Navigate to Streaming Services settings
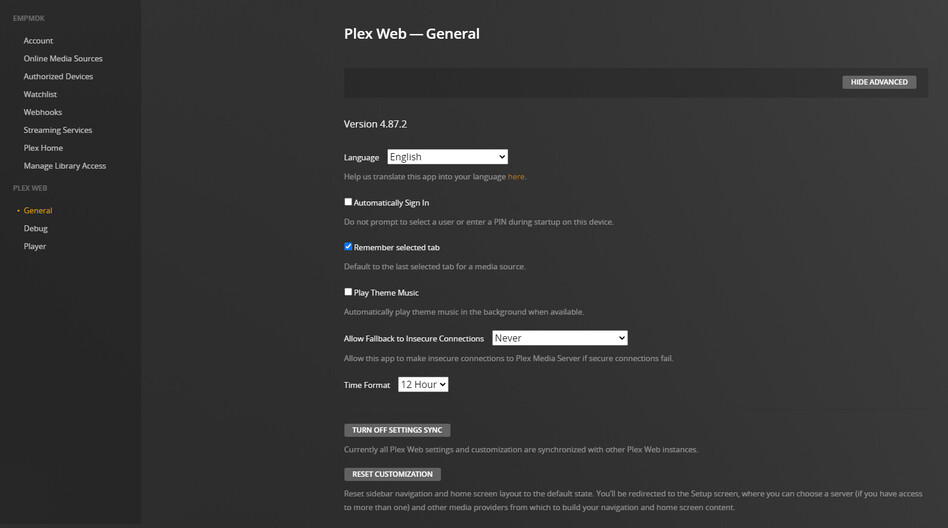The image size is (948, 528). click(58, 130)
